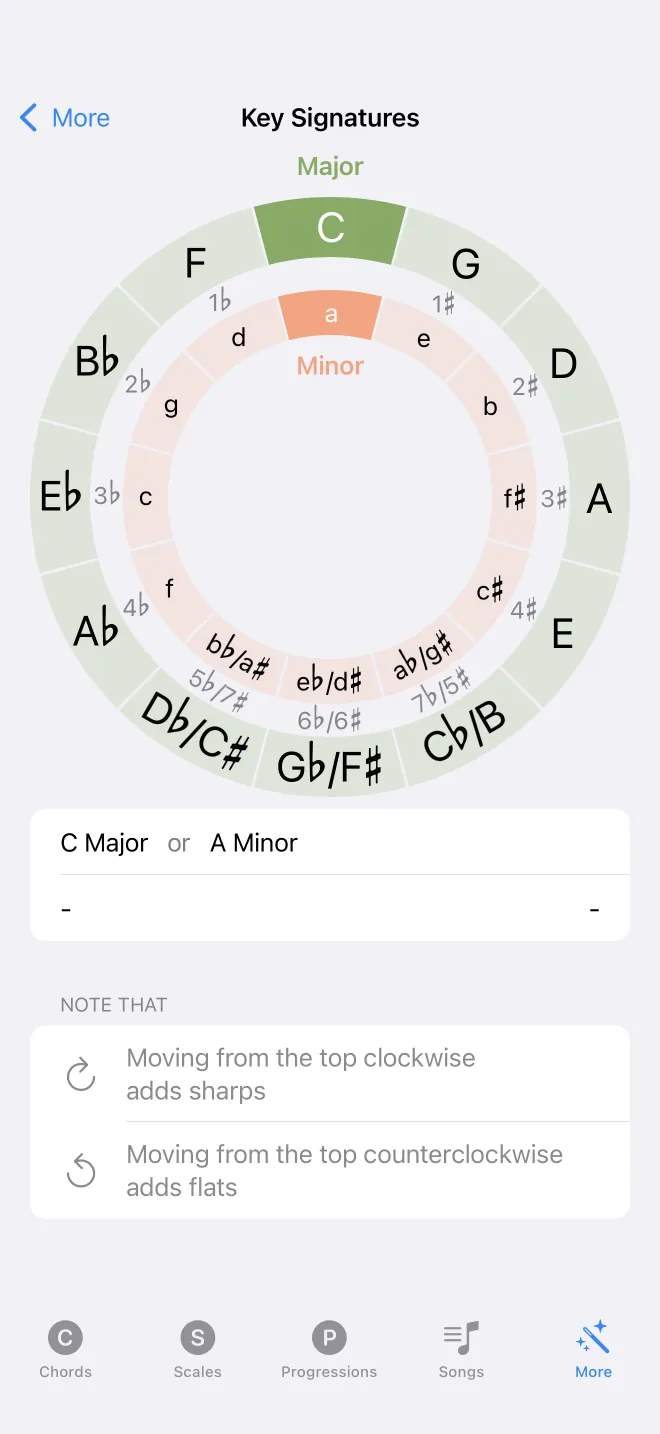This screenshot has width=660, height=1434.
Task: Tap the More magic wand icon
Action: 593,1337
